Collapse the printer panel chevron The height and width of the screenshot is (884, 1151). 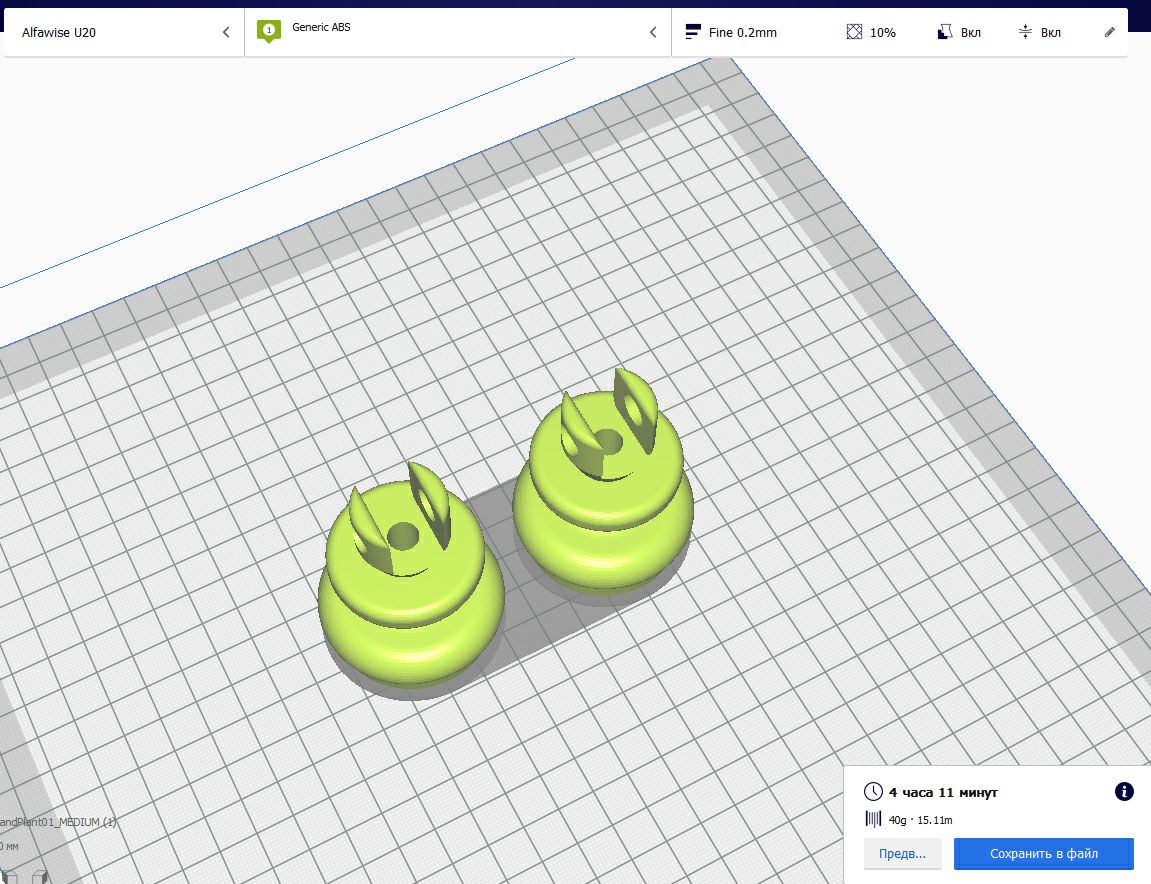coord(226,32)
